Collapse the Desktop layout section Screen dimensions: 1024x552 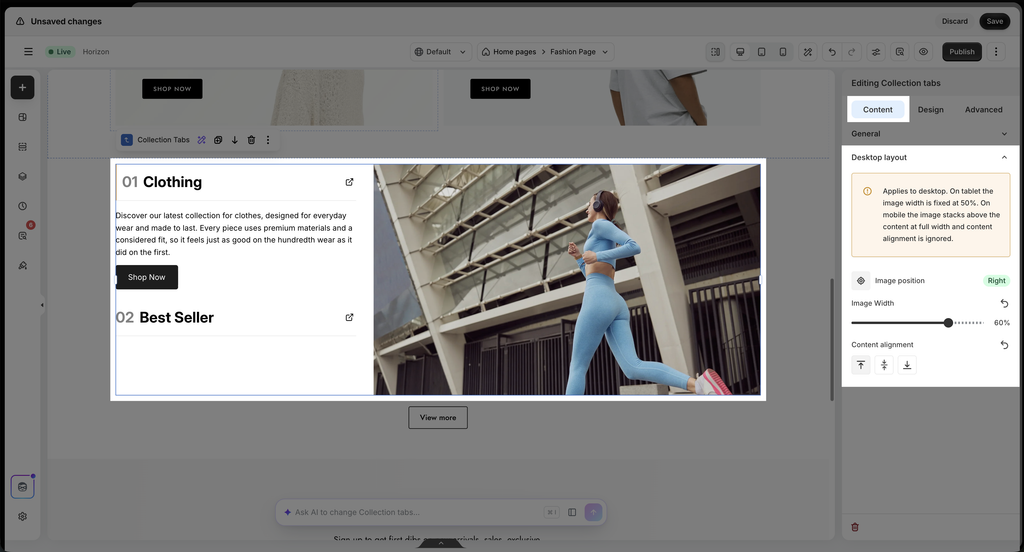[x=931, y=157]
